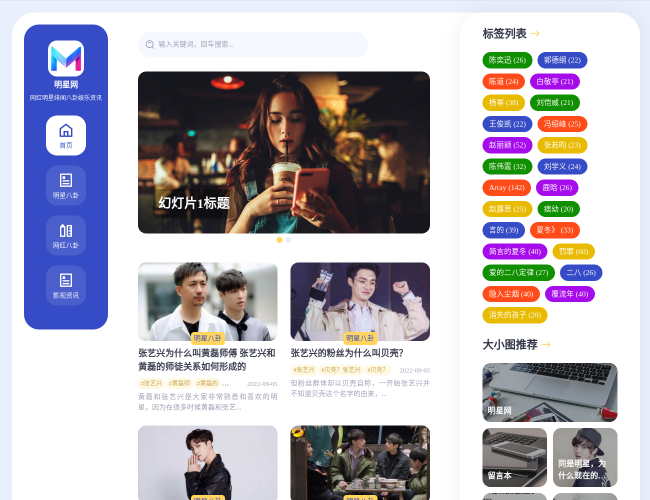The width and height of the screenshot is (650, 500).
Task: Open 明星八卦 section from sidebar
Action: pyautogui.click(x=66, y=185)
